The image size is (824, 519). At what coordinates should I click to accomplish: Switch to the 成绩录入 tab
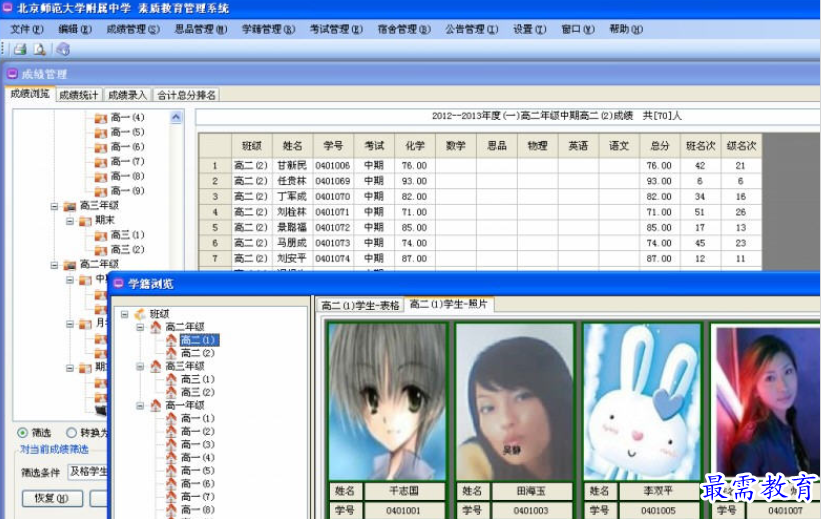[x=127, y=95]
